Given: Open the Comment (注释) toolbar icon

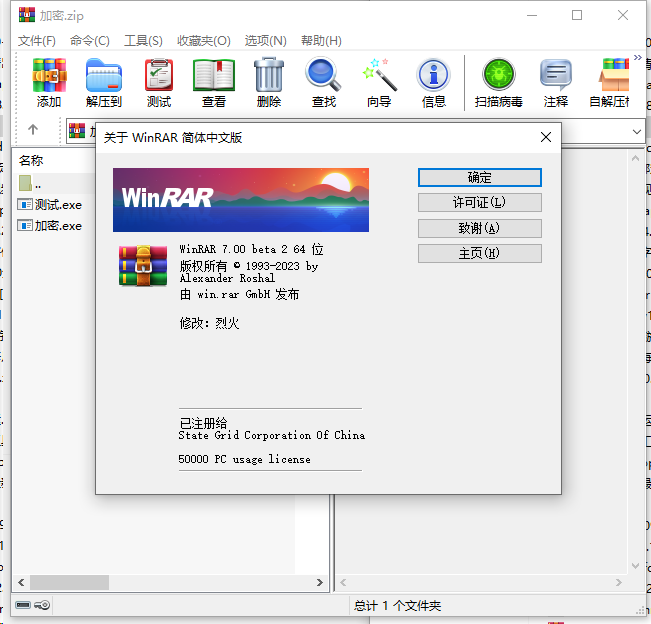Looking at the screenshot, I should 556,82.
